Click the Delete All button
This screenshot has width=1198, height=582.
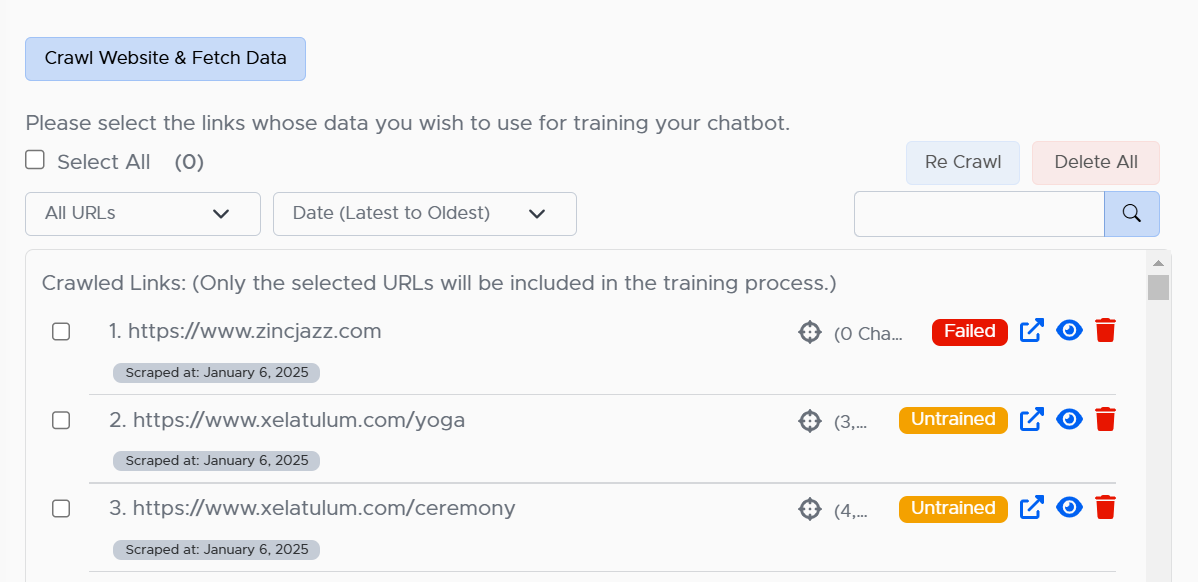(1096, 163)
